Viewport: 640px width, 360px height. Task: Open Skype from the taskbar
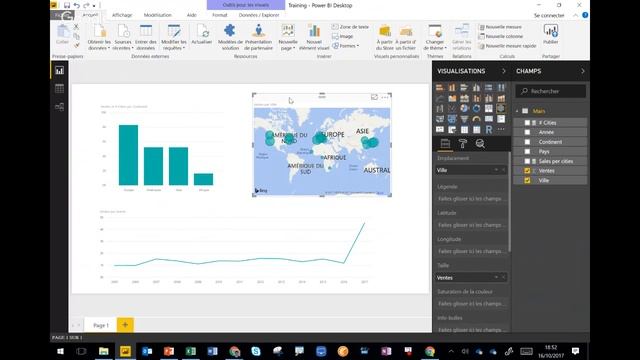(x=256, y=351)
